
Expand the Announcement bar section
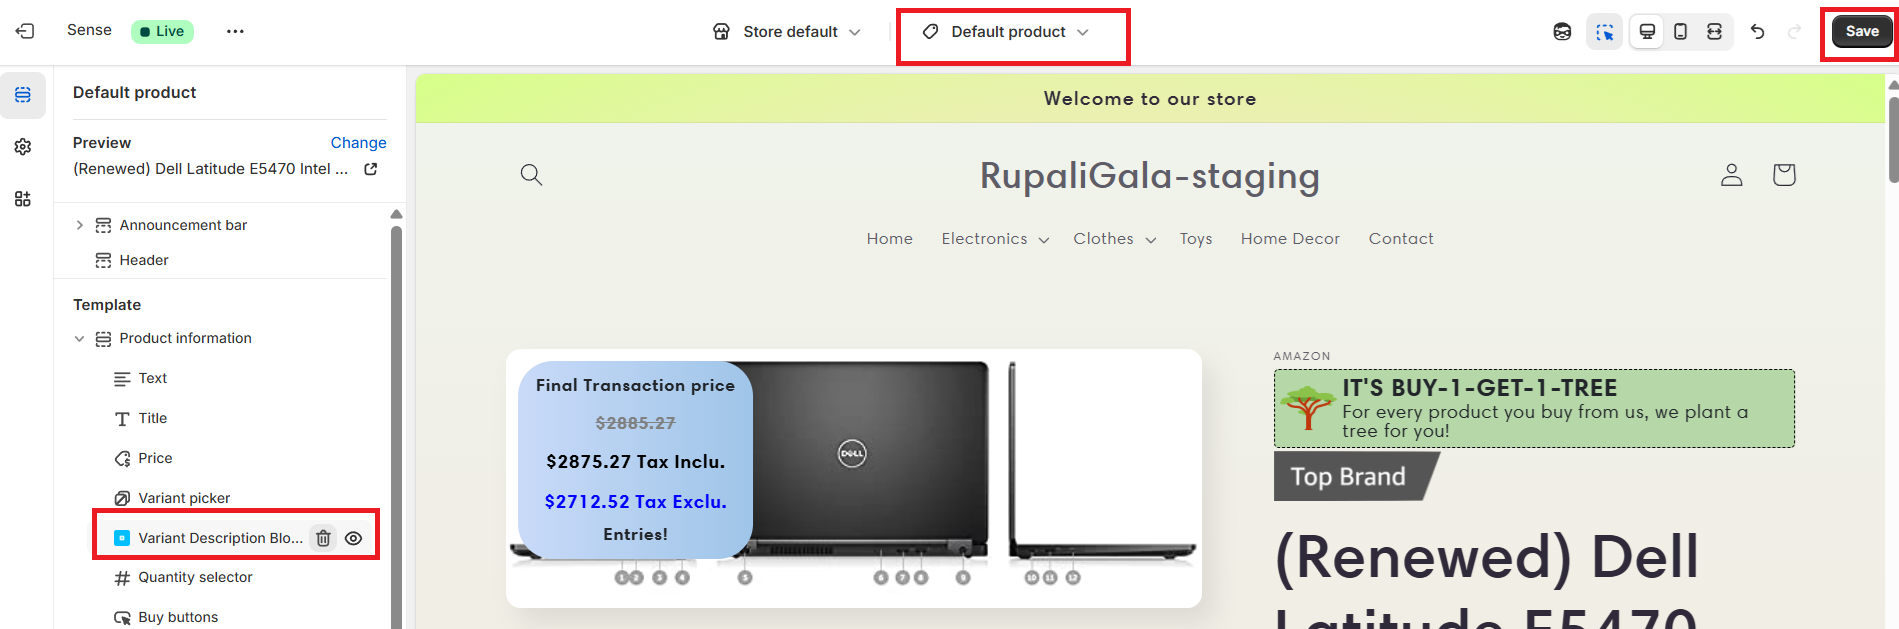tap(80, 225)
